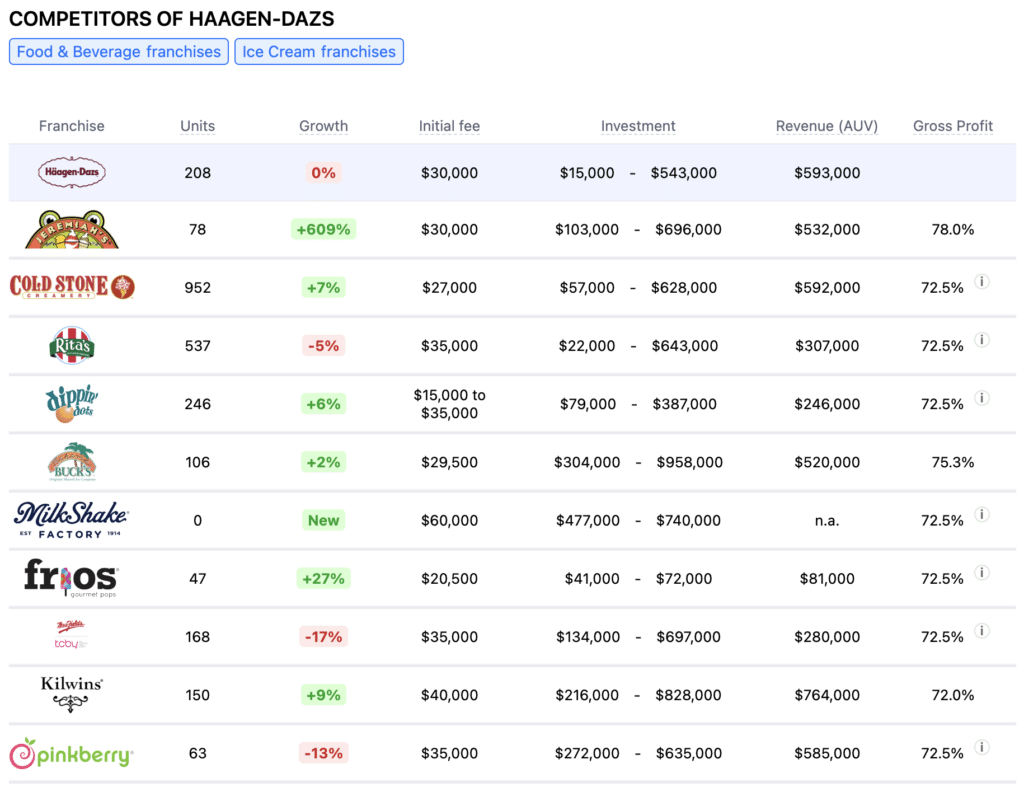Click the 537 units value
This screenshot has height=797, width=1024.
197,346
